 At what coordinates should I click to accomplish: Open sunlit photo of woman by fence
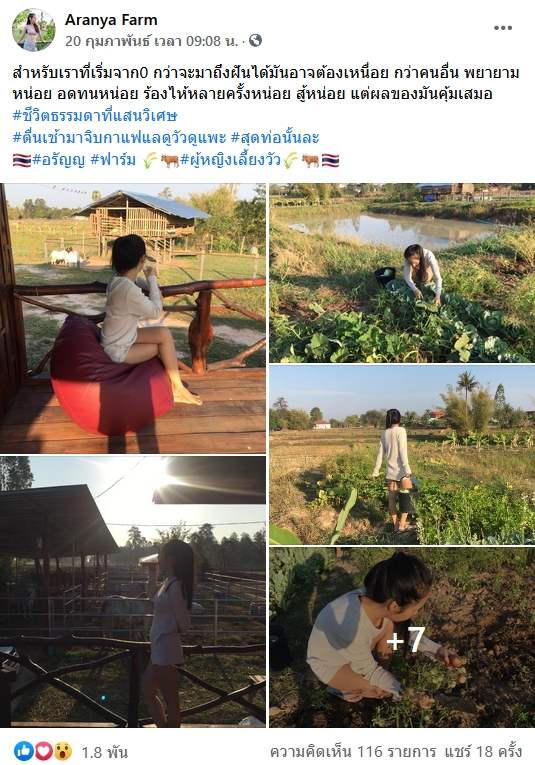[133, 592]
